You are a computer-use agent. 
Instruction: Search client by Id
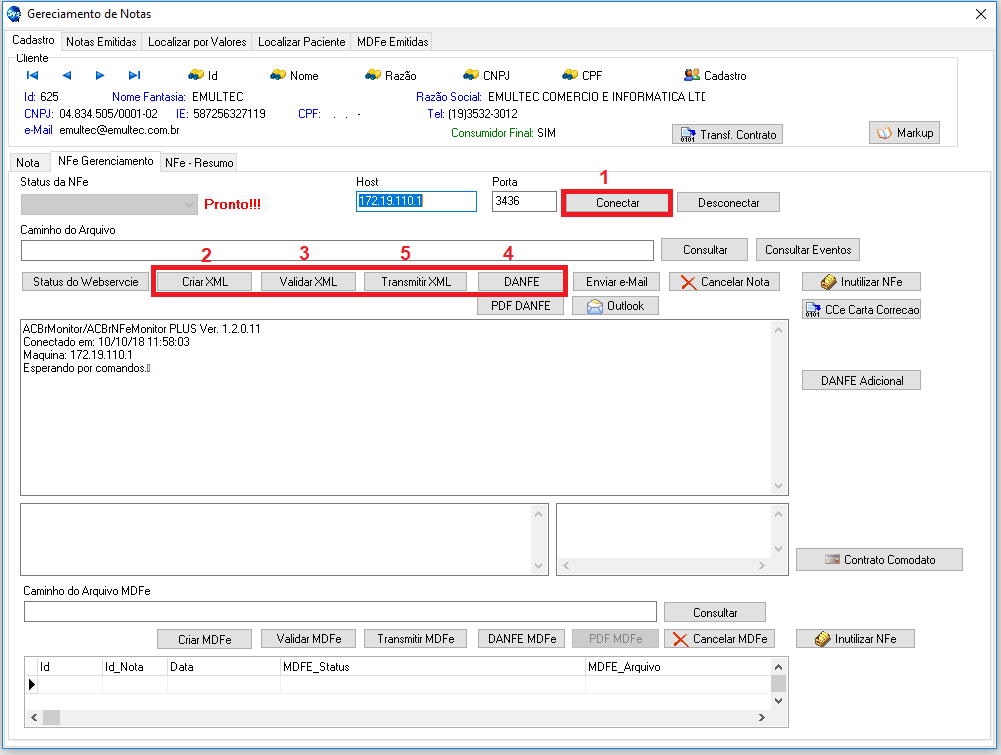coord(203,75)
